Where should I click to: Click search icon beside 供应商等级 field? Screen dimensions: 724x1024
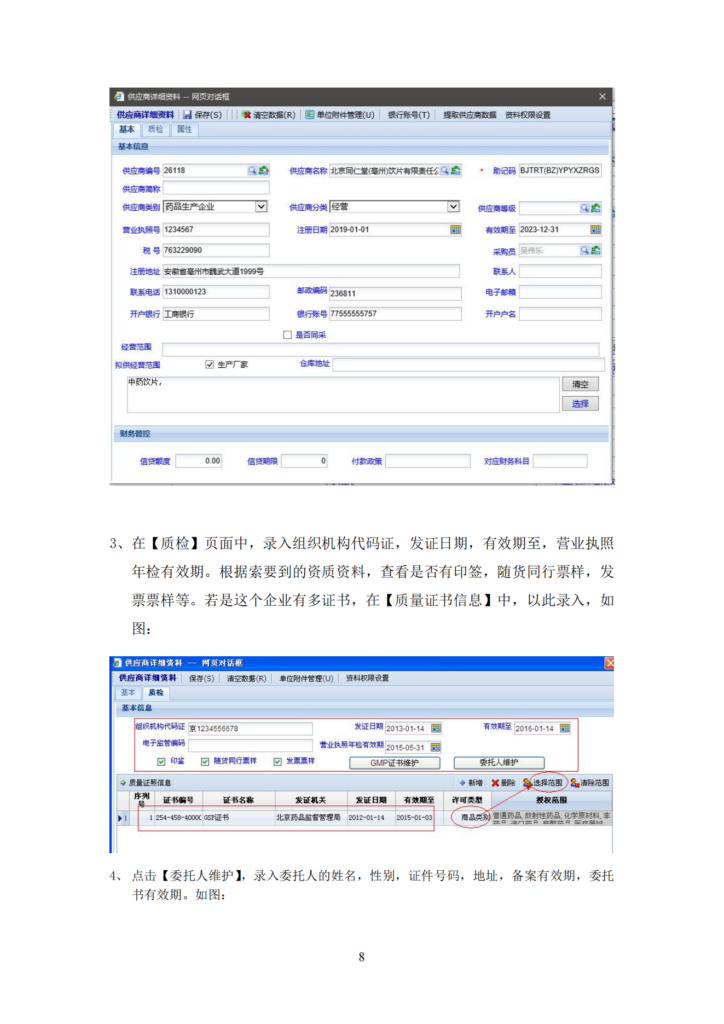point(585,208)
